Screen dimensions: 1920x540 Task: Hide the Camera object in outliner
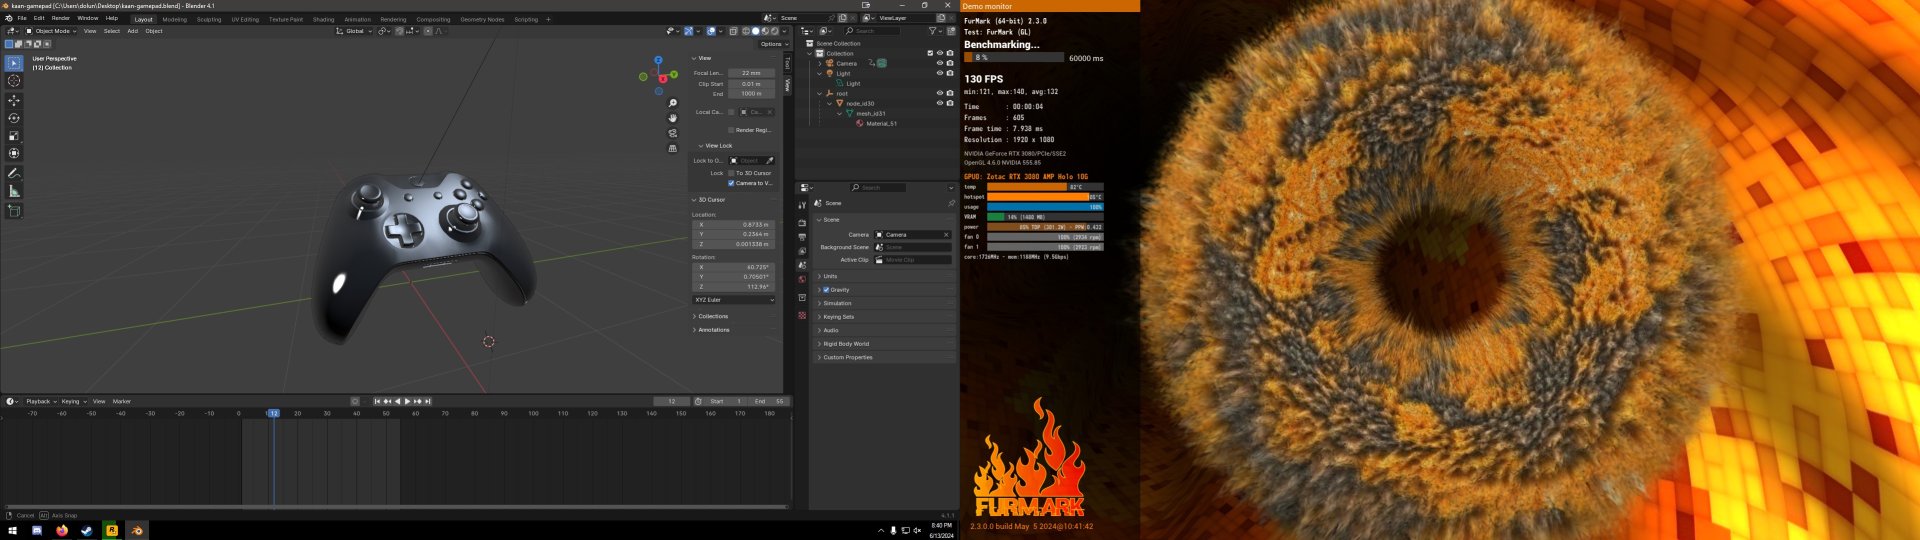(x=939, y=63)
